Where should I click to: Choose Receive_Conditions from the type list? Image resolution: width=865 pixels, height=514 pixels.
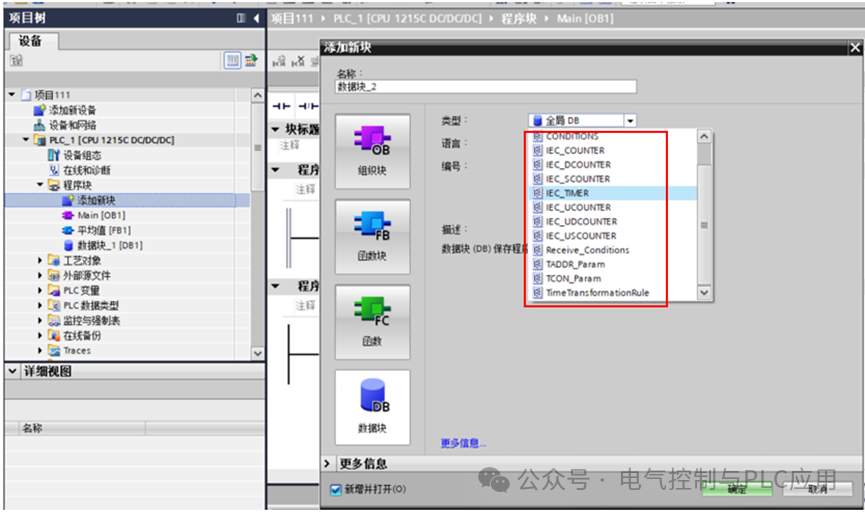click(612, 250)
